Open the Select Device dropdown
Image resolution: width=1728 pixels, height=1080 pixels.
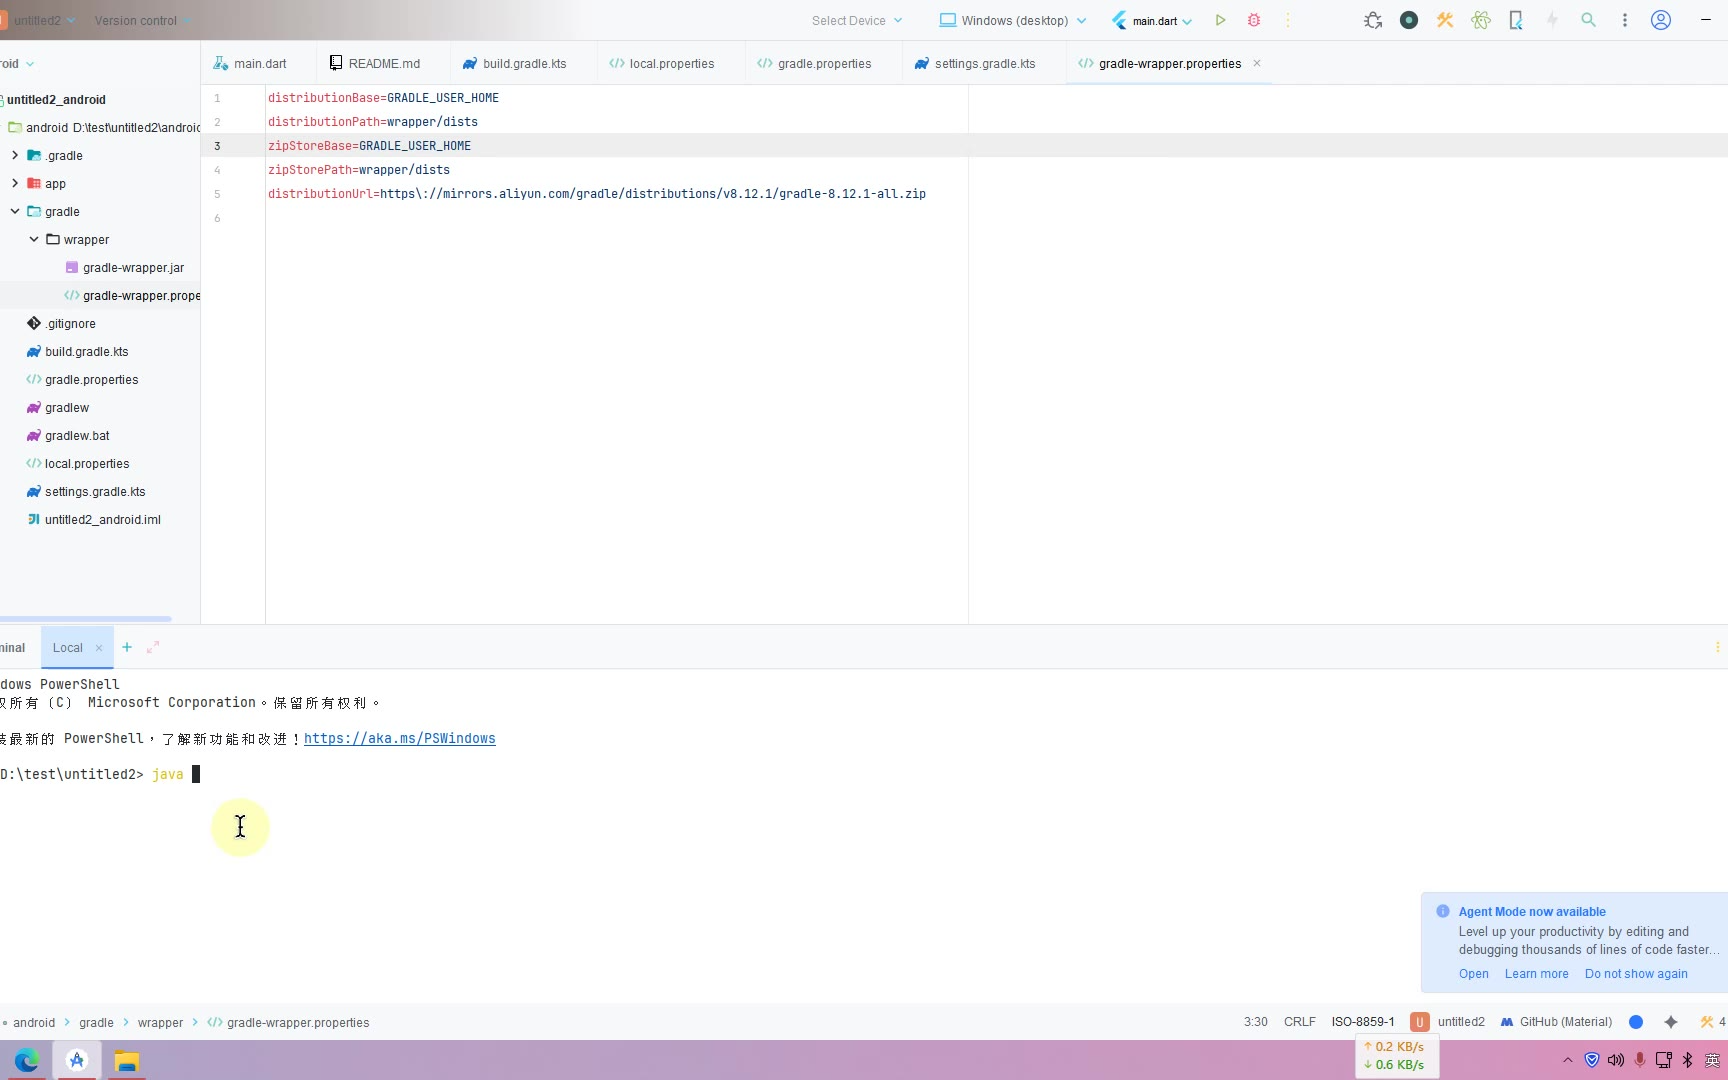click(857, 20)
